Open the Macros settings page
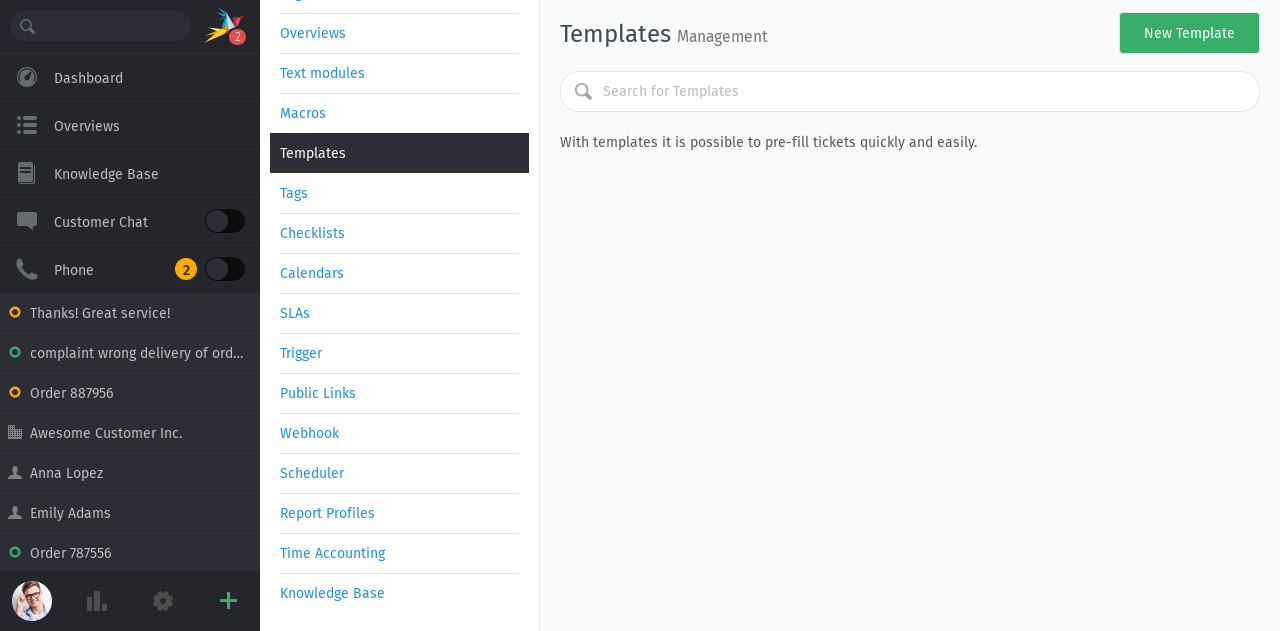This screenshot has width=1280, height=631. 303,113
